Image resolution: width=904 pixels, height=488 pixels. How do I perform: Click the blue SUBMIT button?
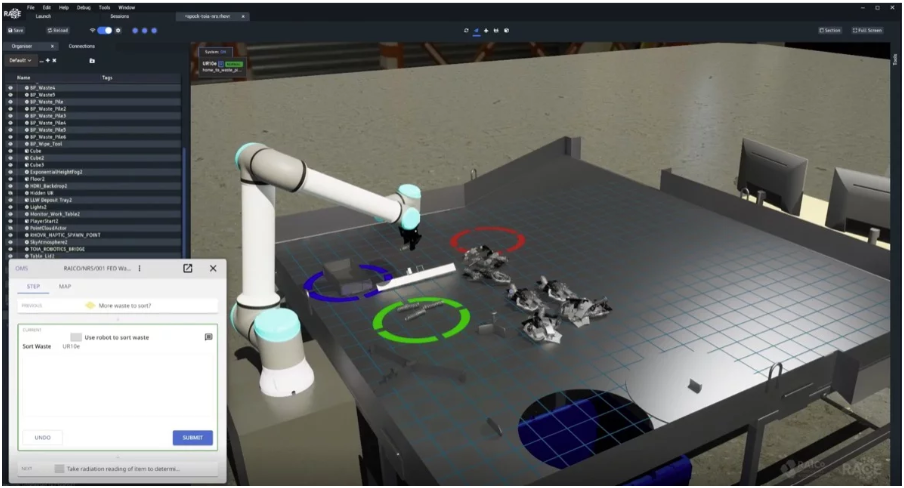[x=193, y=437]
